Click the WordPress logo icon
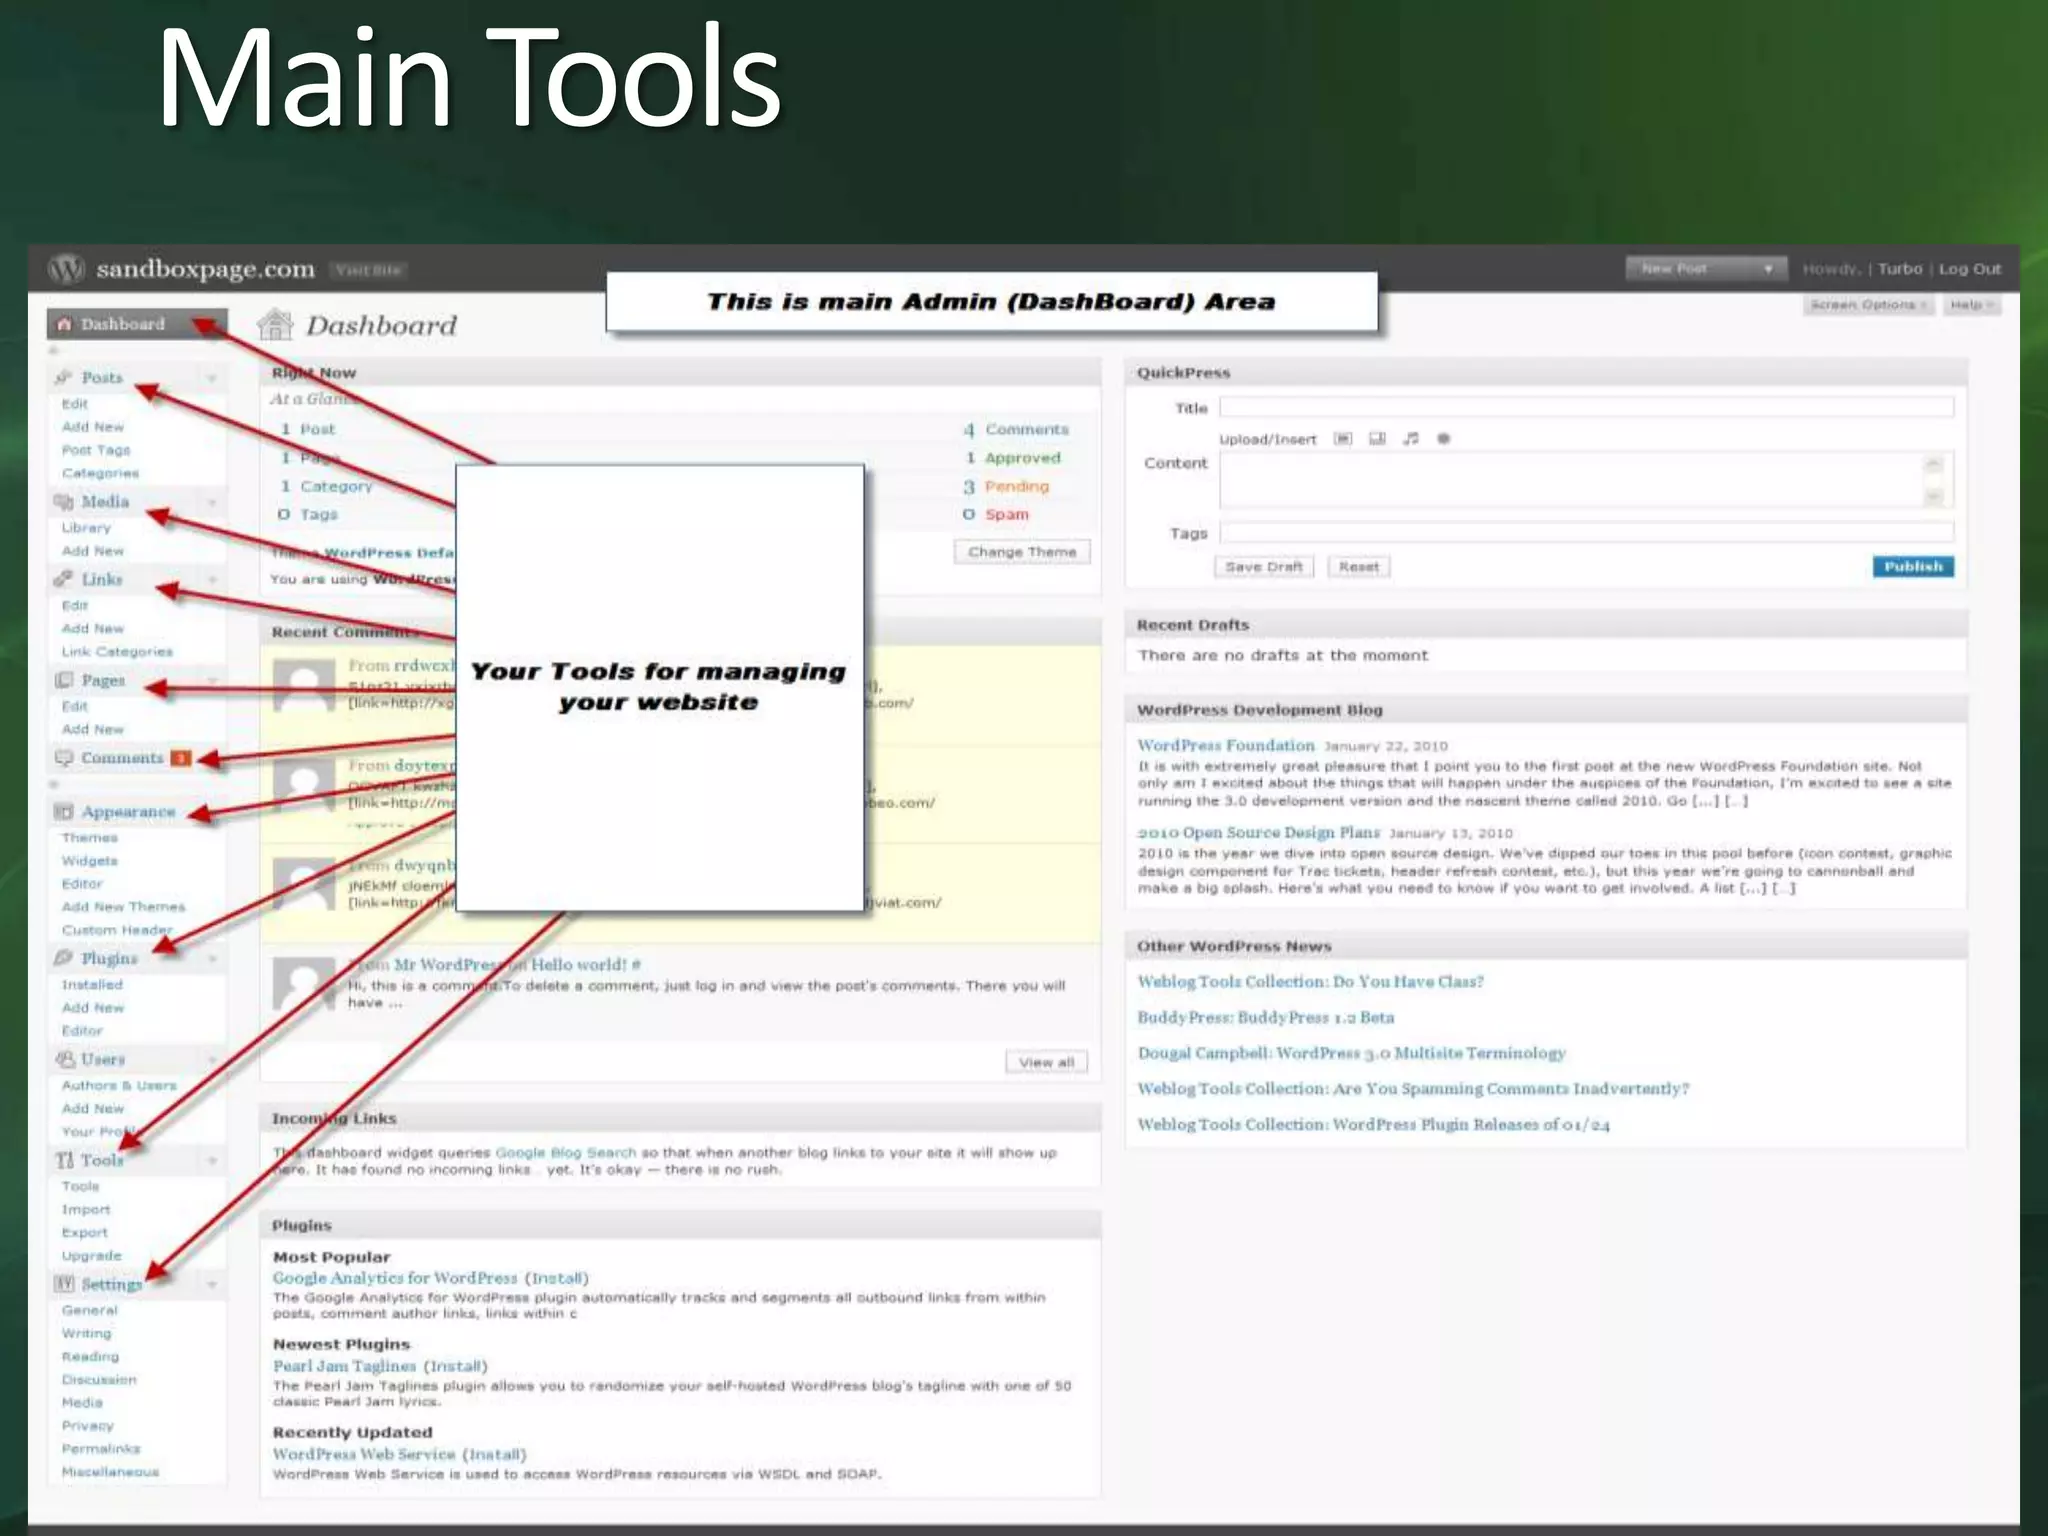This screenshot has height=1536, width=2048. click(x=66, y=269)
